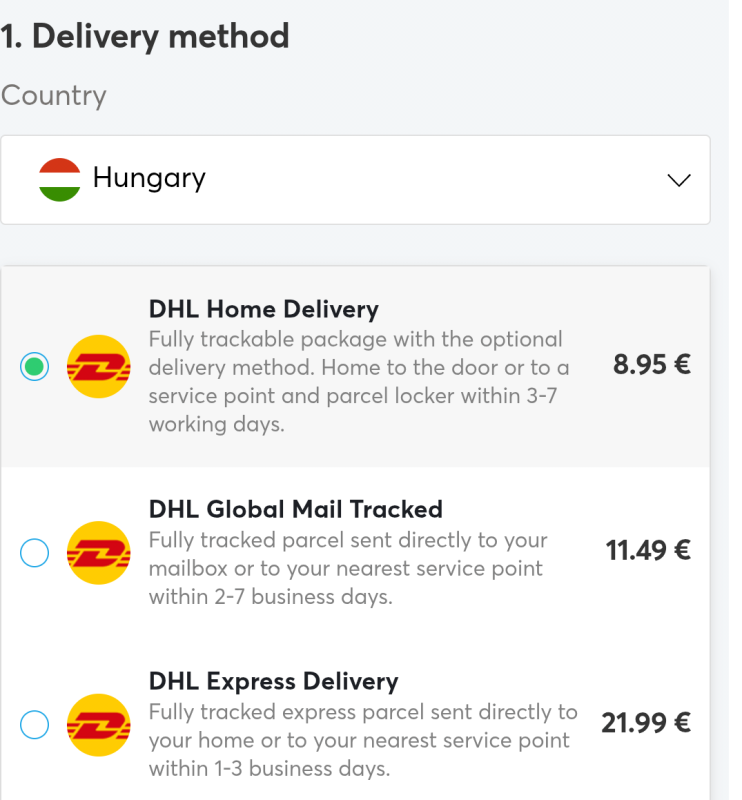This screenshot has width=742, height=800.
Task: Click the Express Delivery description text
Action: [x=363, y=740]
